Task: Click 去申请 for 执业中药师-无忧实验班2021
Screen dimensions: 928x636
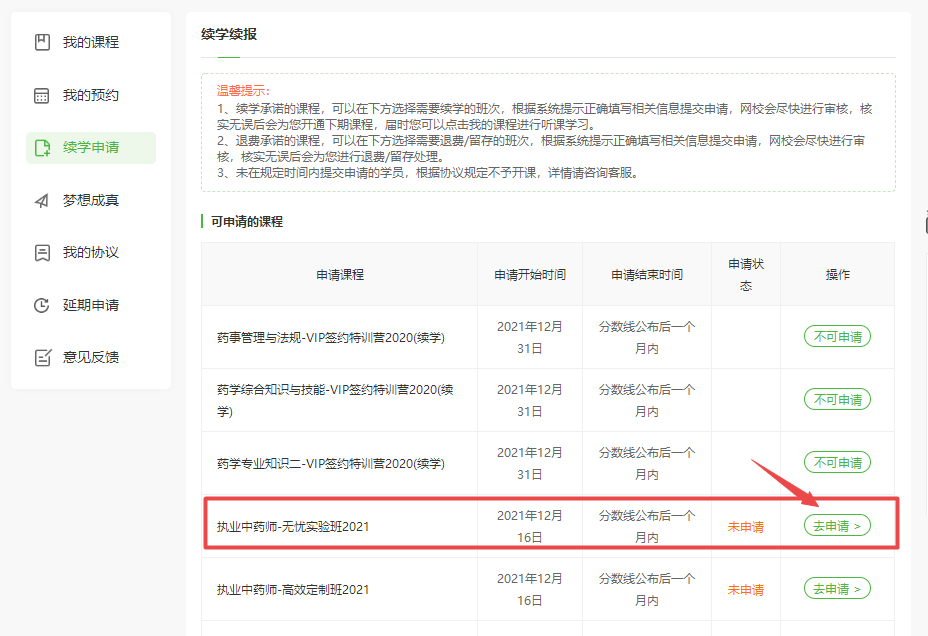Action: point(837,526)
